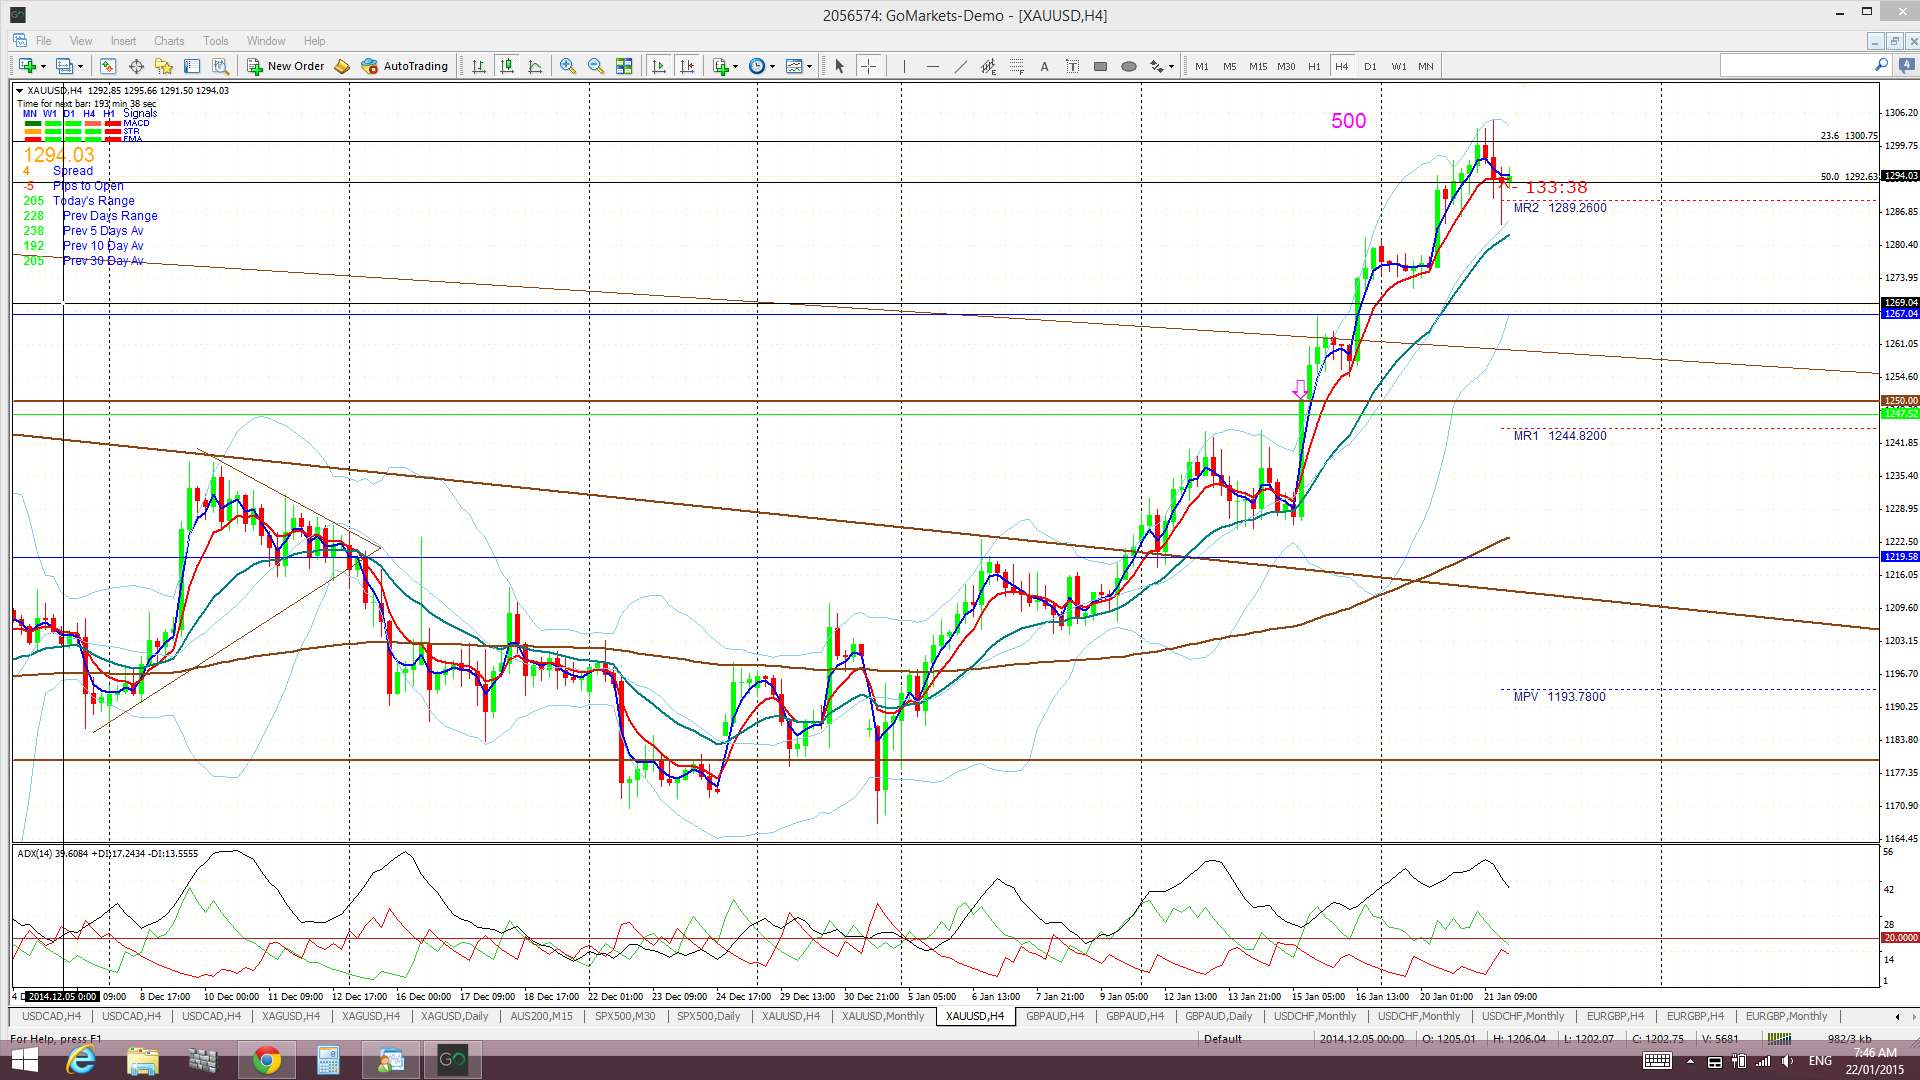This screenshot has height=1080, width=1920.
Task: Switch to the GBPAUD,Daily chart tab
Action: (x=1218, y=1016)
